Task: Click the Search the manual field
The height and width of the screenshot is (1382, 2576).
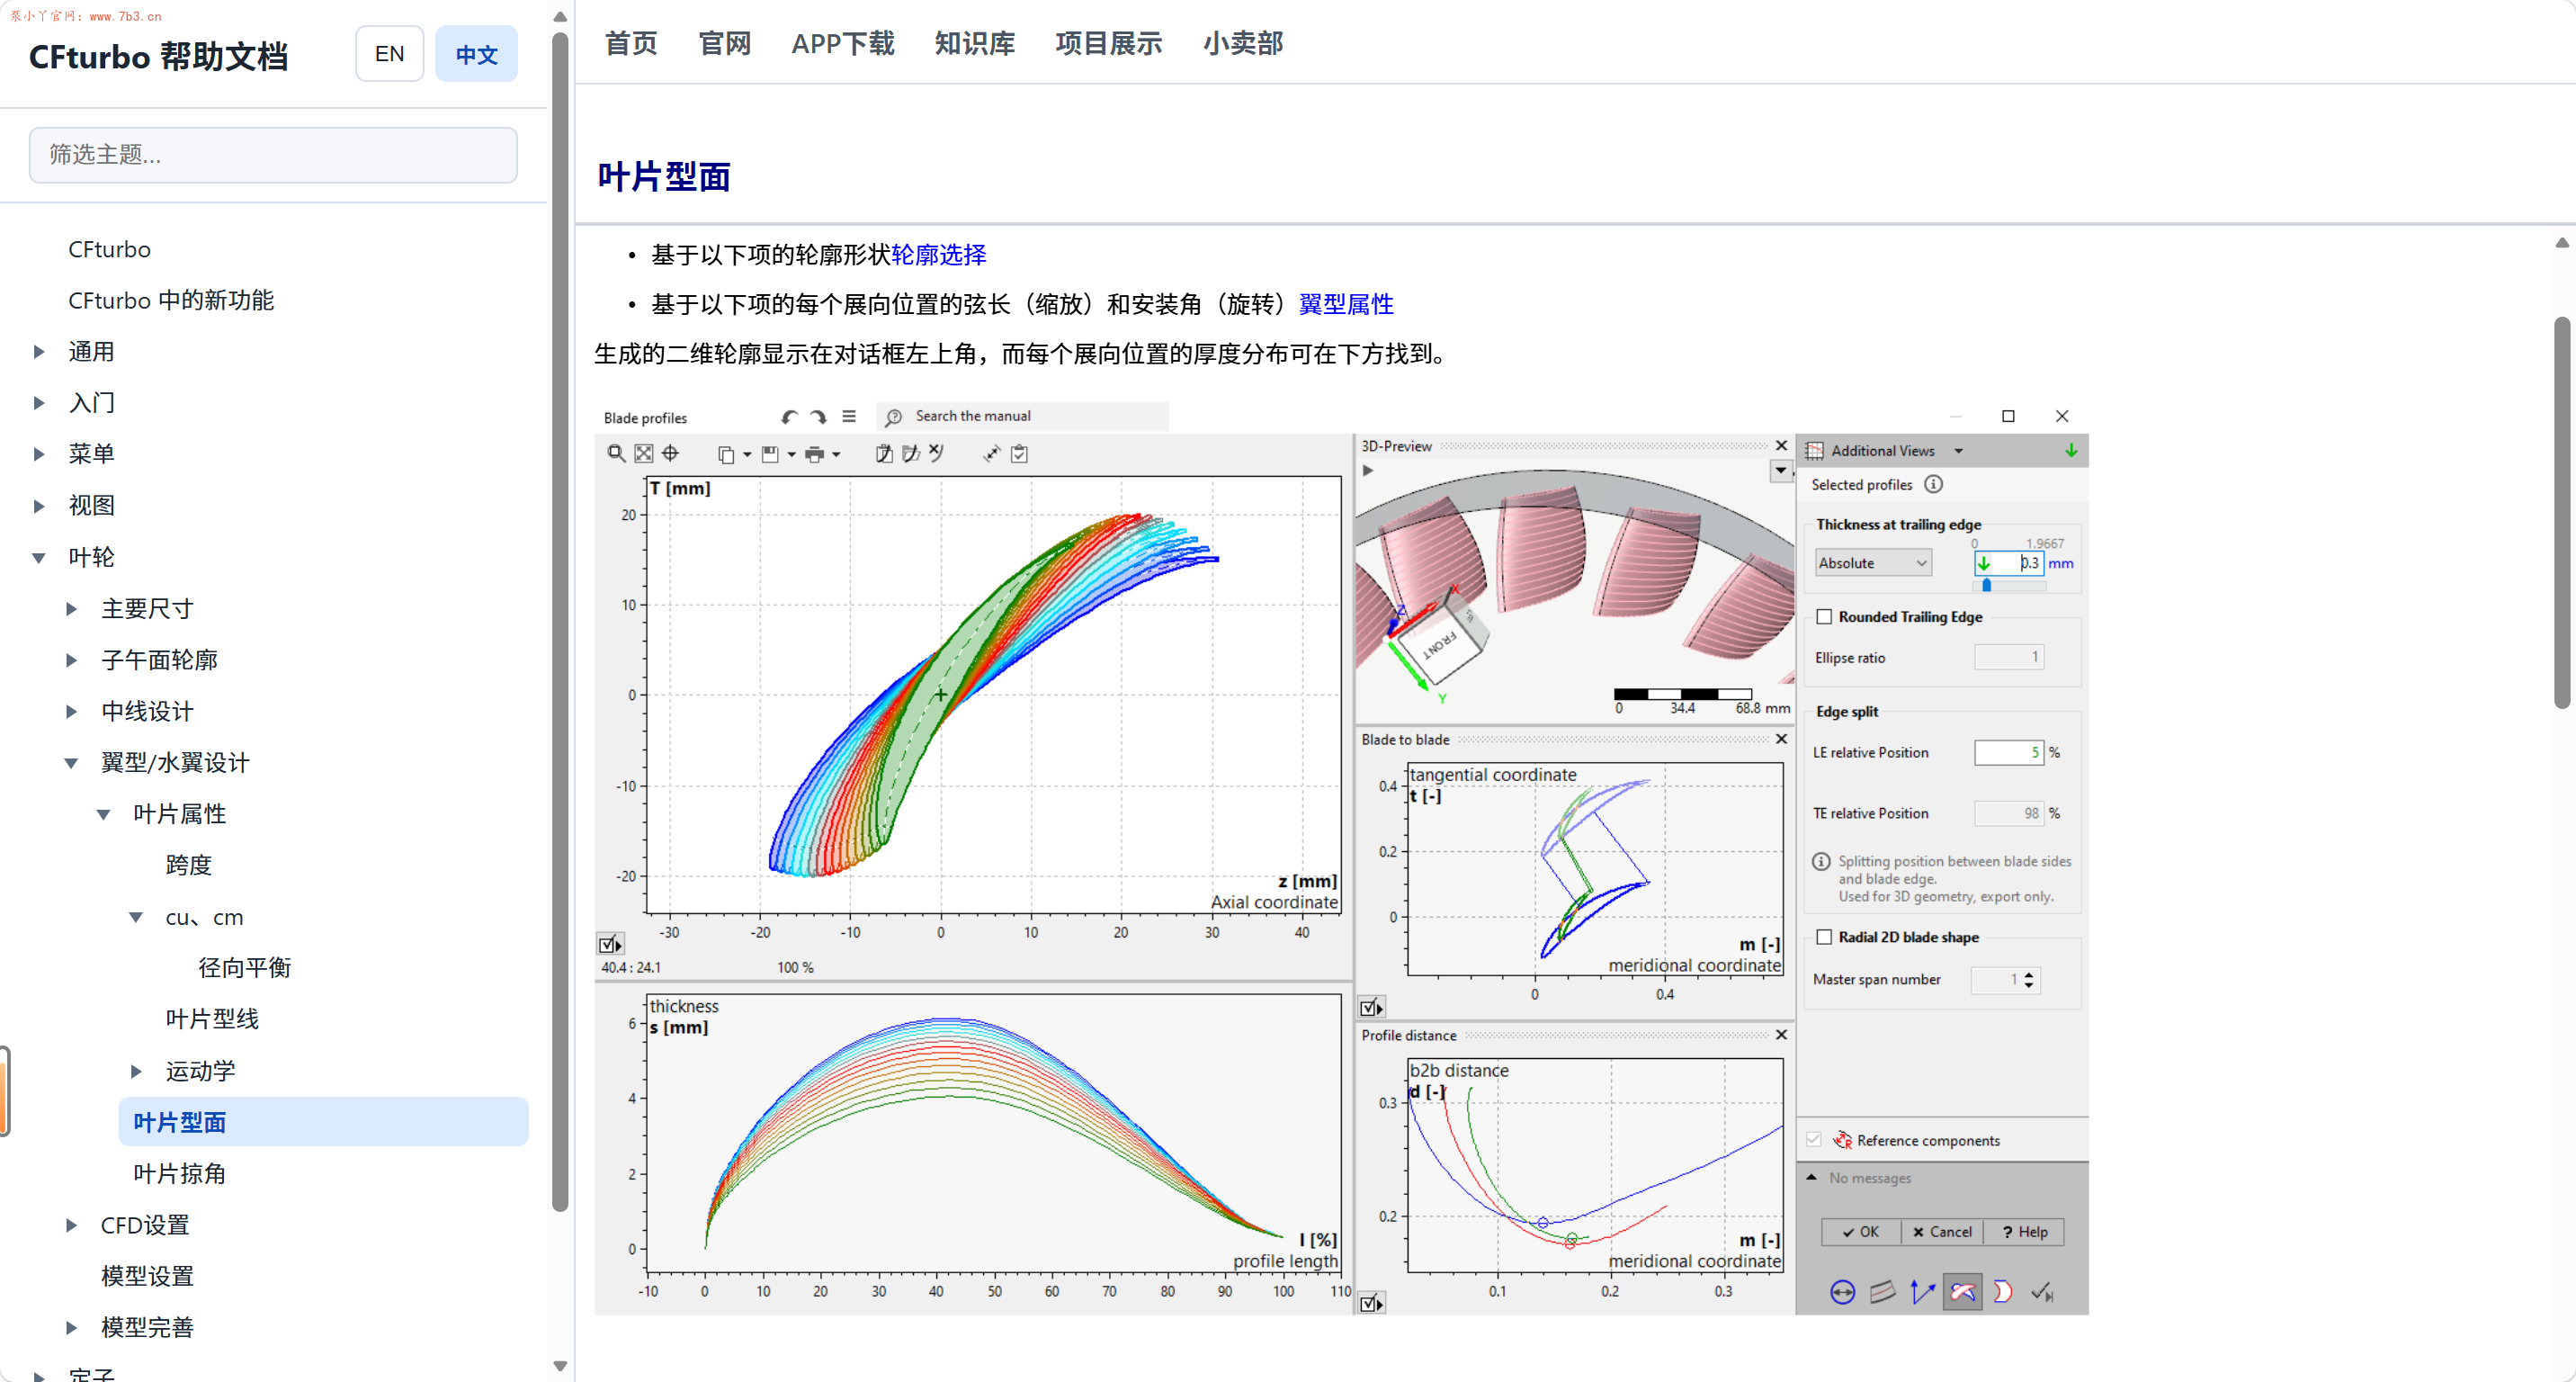Action: 1024,416
